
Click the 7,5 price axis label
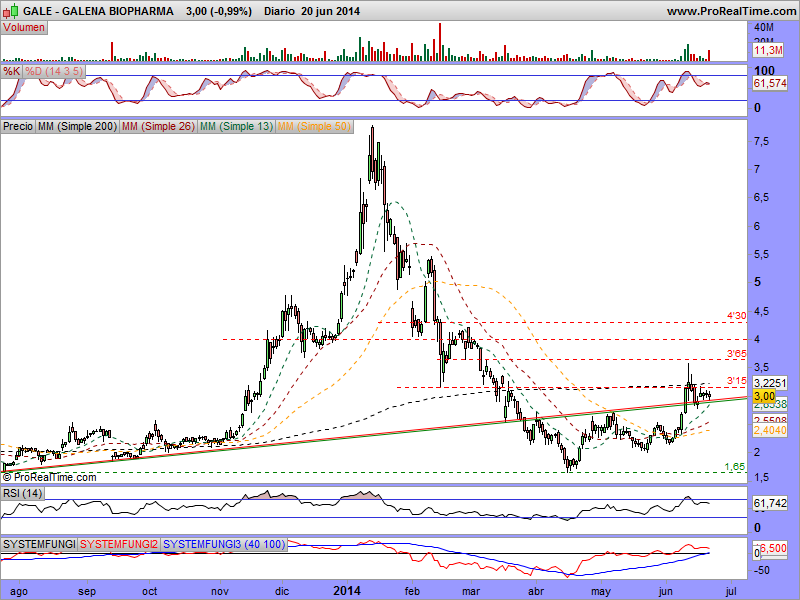[x=762, y=141]
